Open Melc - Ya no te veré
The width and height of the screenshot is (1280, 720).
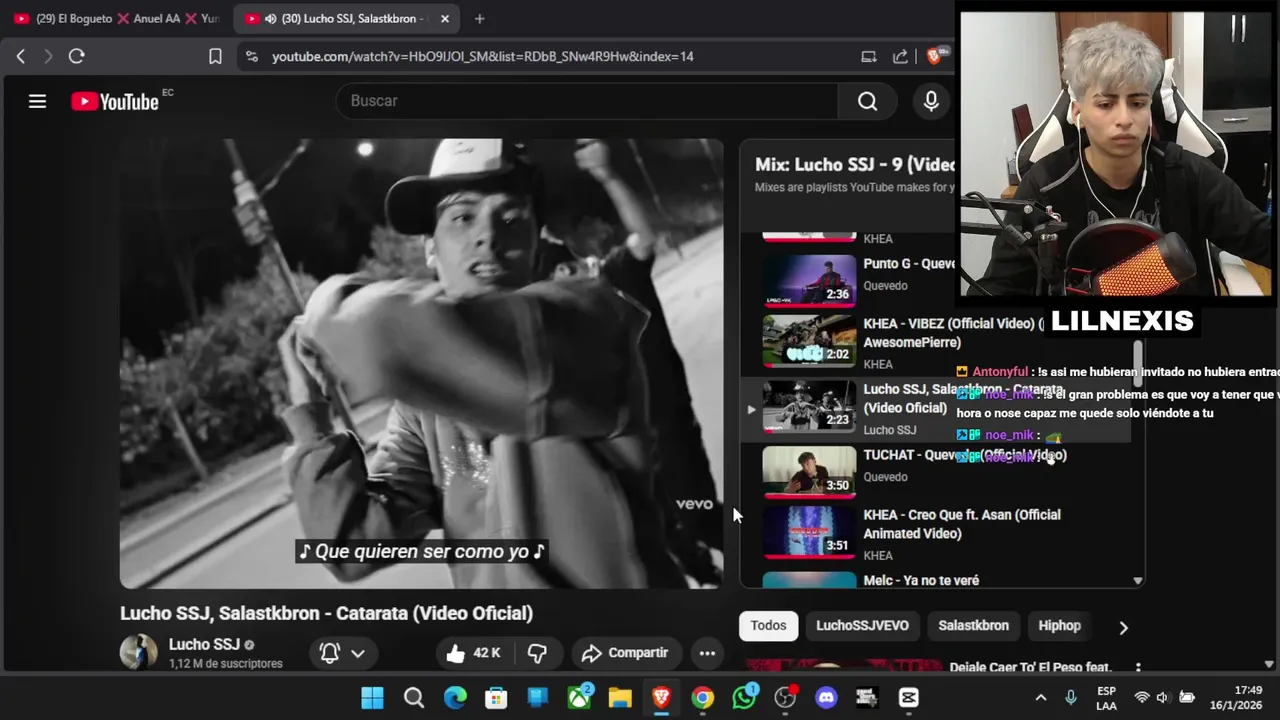[921, 580]
